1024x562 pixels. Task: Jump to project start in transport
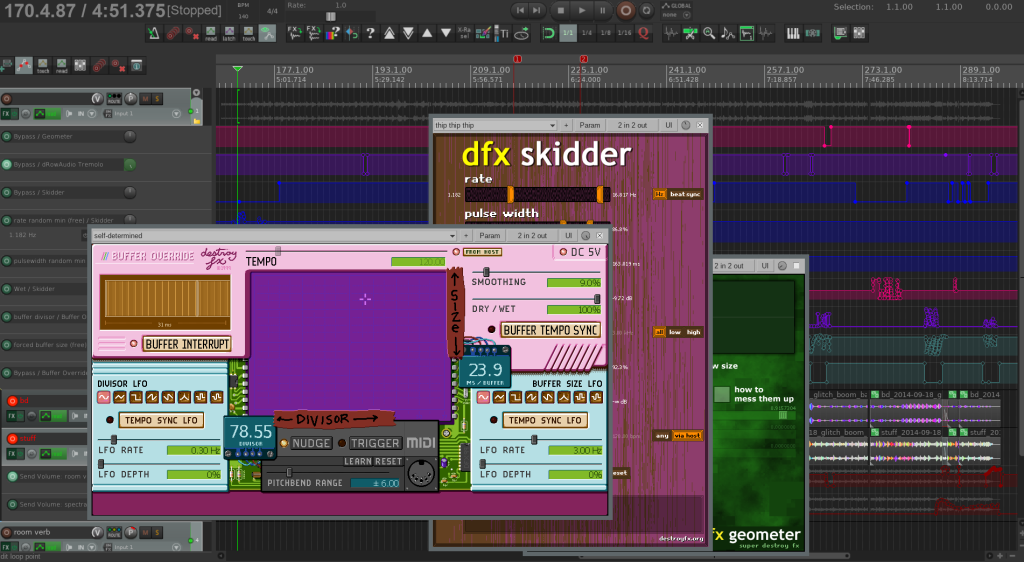pyautogui.click(x=520, y=10)
